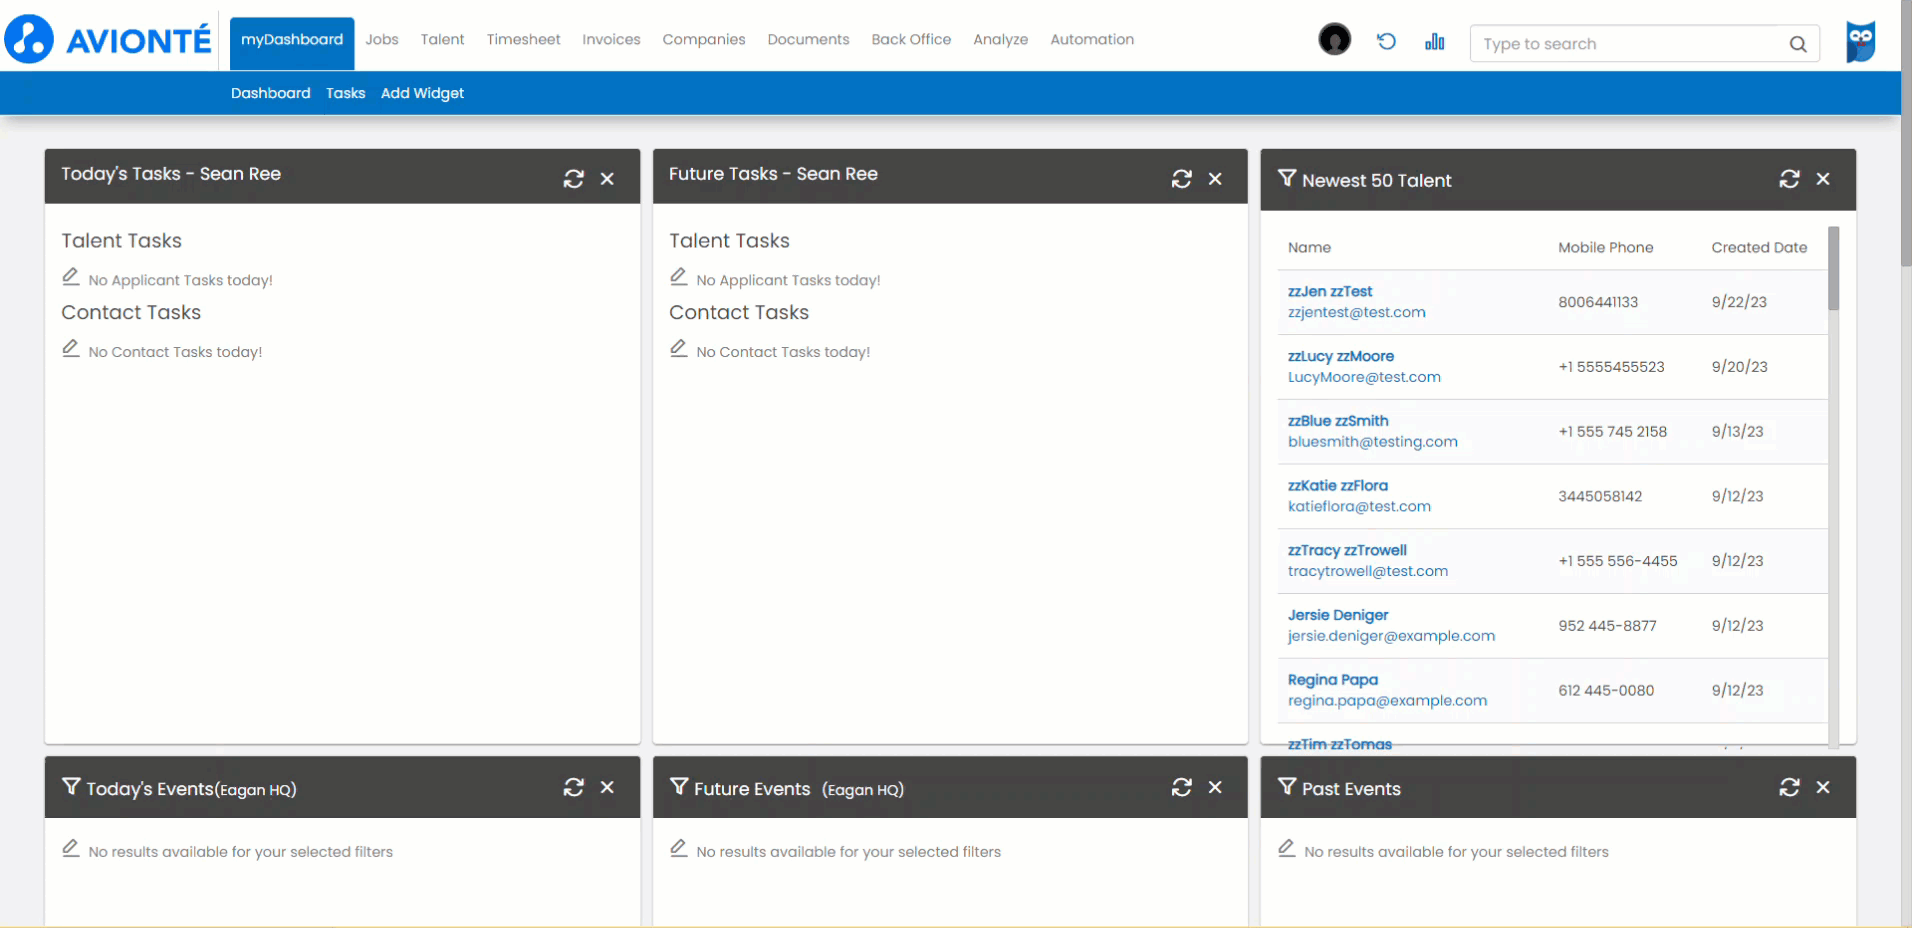This screenshot has width=1912, height=928.
Task: Open the Analyze menu
Action: point(1000,40)
